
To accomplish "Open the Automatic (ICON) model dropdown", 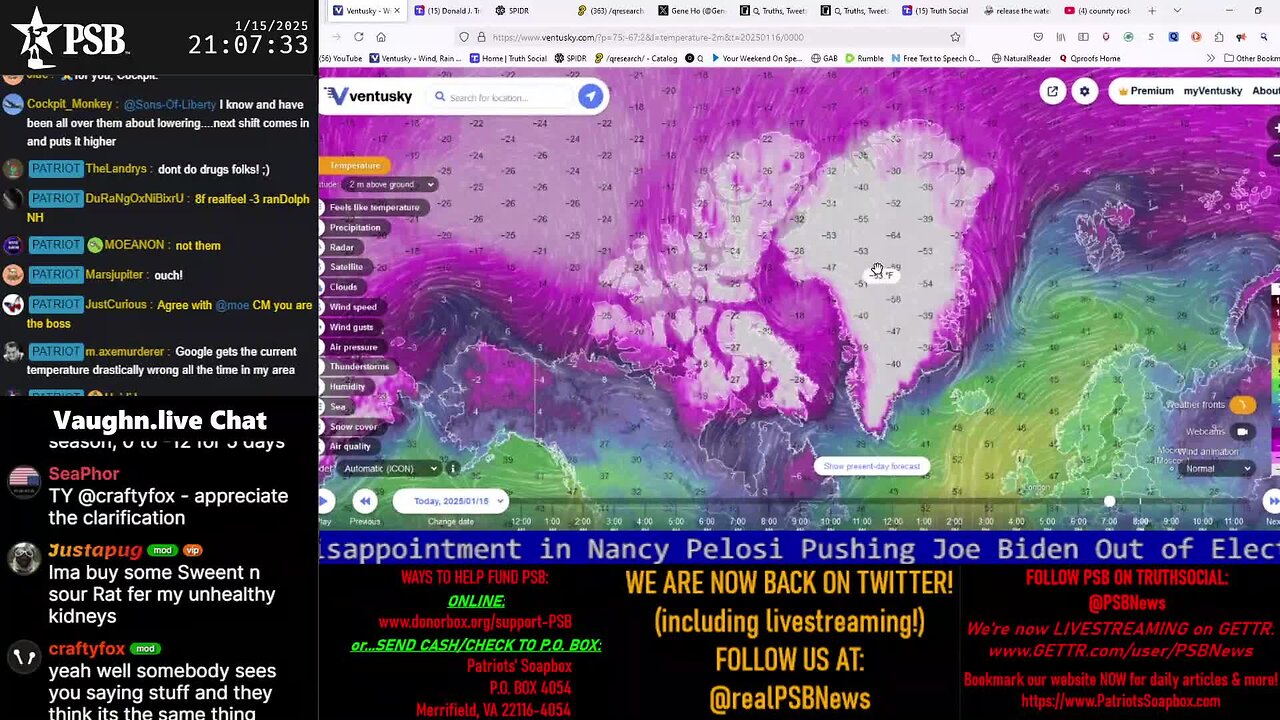I will pyautogui.click(x=389, y=468).
